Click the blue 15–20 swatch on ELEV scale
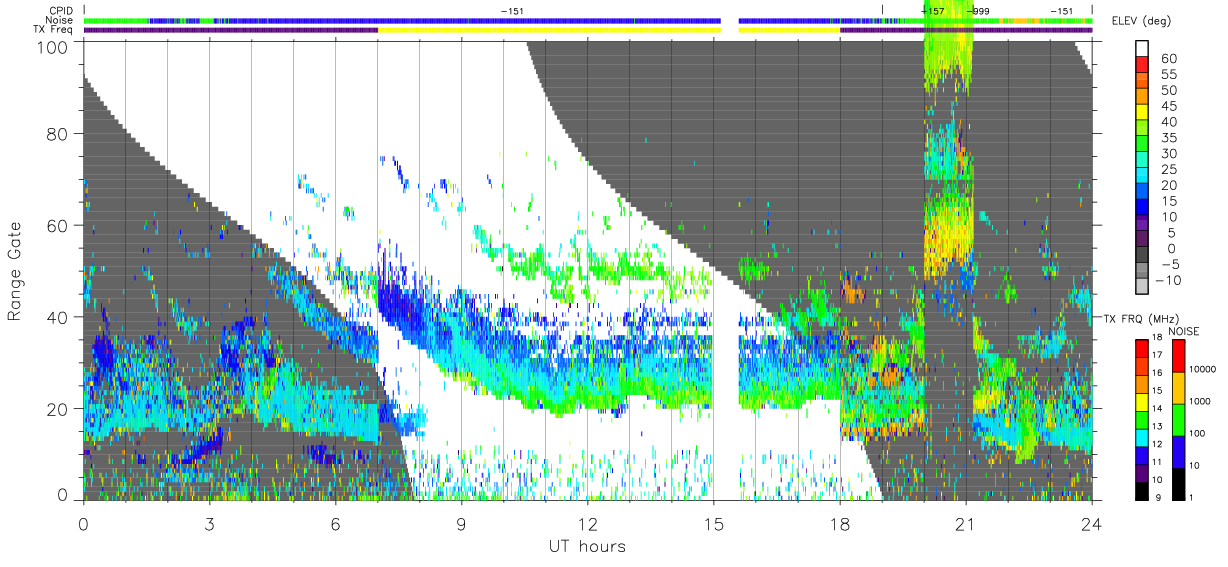The height and width of the screenshot is (567, 1228). tap(1143, 192)
